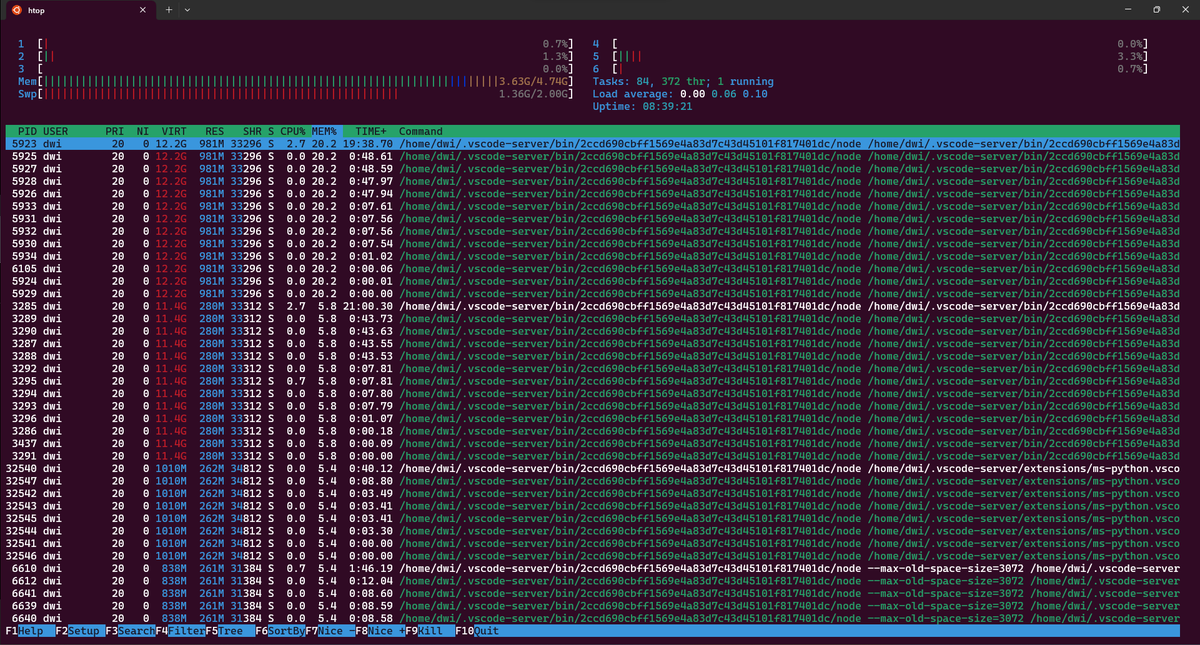Click the CPU 2 meter showing 1.3%
Viewport: 1200px width, 645px height.
[x=295, y=57]
